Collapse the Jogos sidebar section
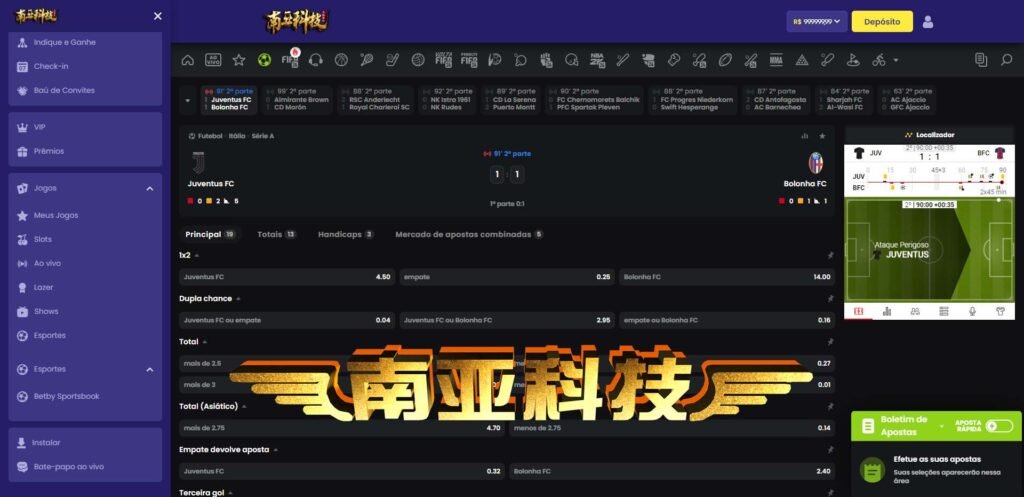This screenshot has height=497, width=1024. 150,188
